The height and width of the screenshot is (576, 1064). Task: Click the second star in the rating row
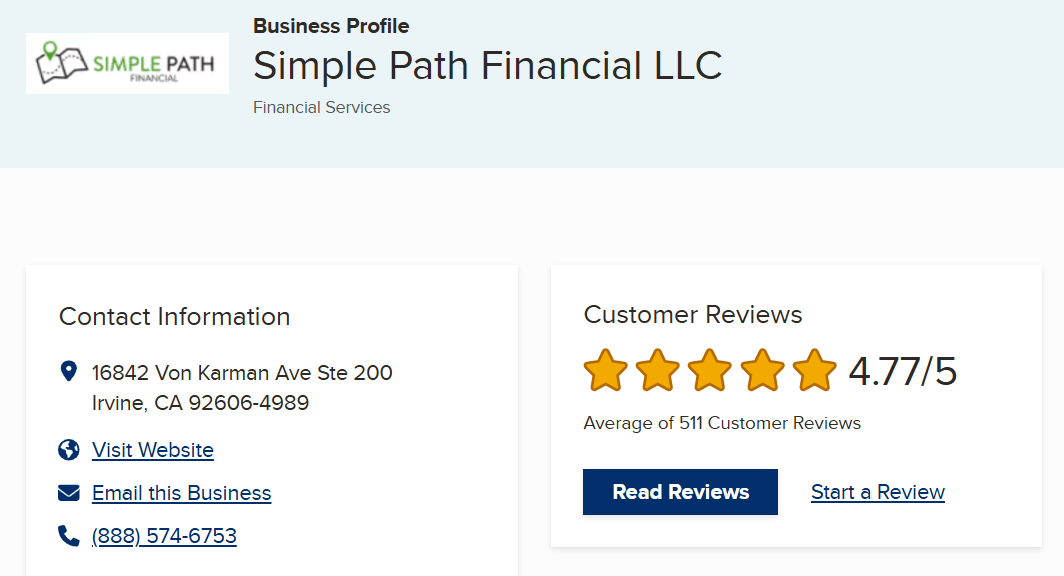click(x=656, y=369)
